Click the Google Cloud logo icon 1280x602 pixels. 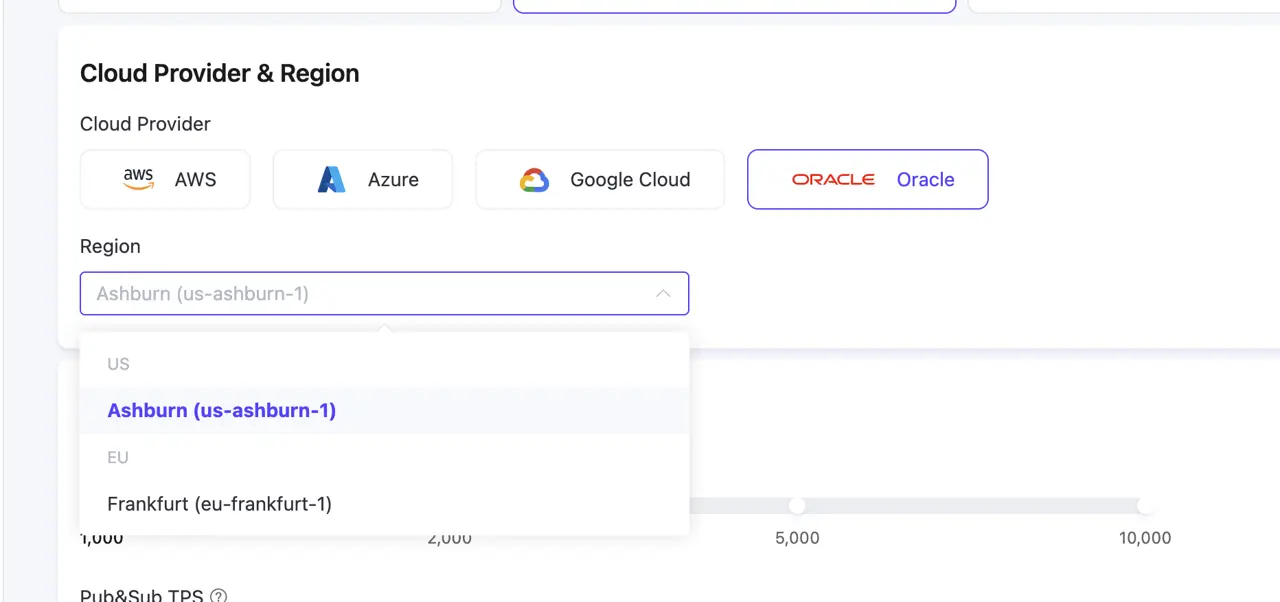[x=534, y=180]
